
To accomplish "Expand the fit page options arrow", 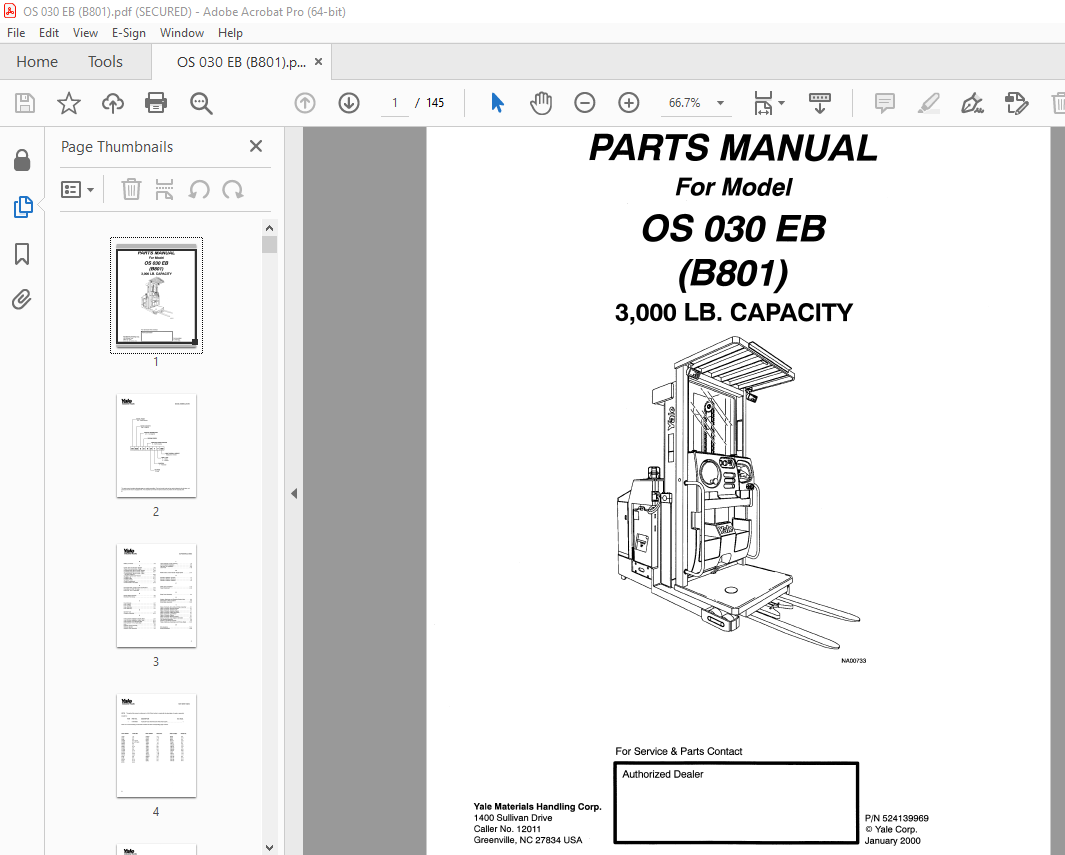I will click(x=781, y=103).
